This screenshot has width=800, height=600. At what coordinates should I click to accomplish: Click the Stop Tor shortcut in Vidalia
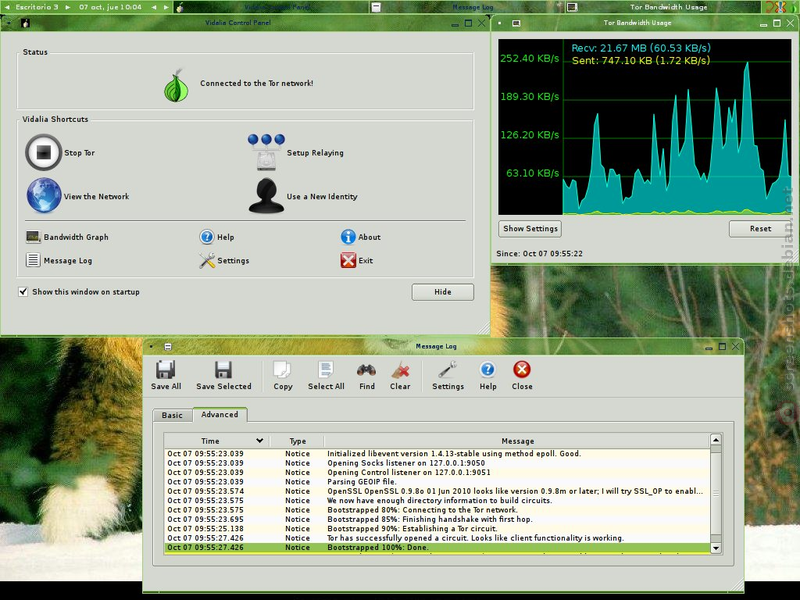(x=60, y=153)
